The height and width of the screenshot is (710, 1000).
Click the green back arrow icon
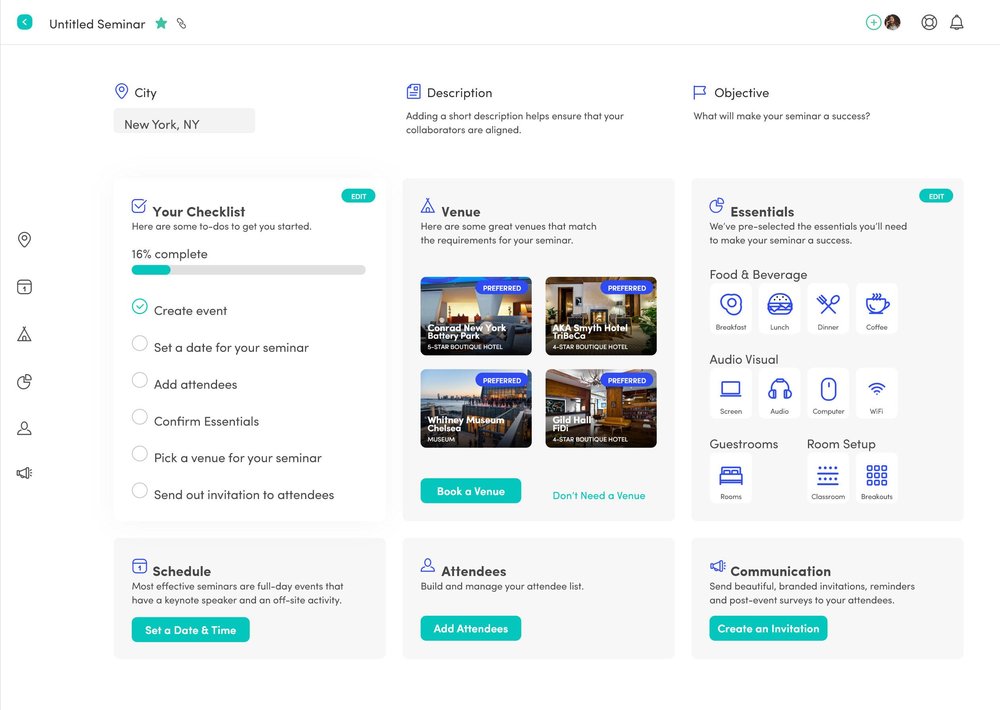(24, 22)
